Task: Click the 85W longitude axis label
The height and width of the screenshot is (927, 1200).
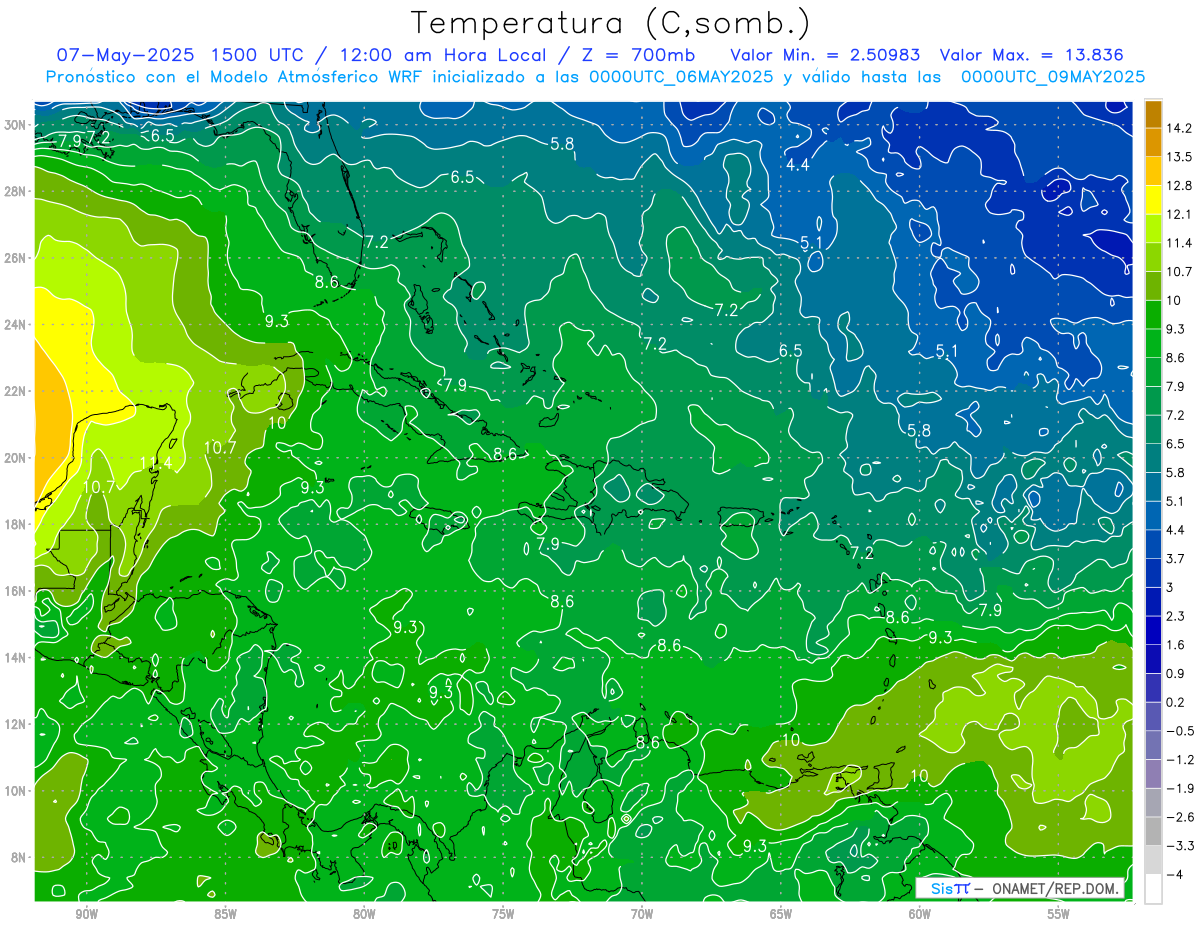Action: 225,915
